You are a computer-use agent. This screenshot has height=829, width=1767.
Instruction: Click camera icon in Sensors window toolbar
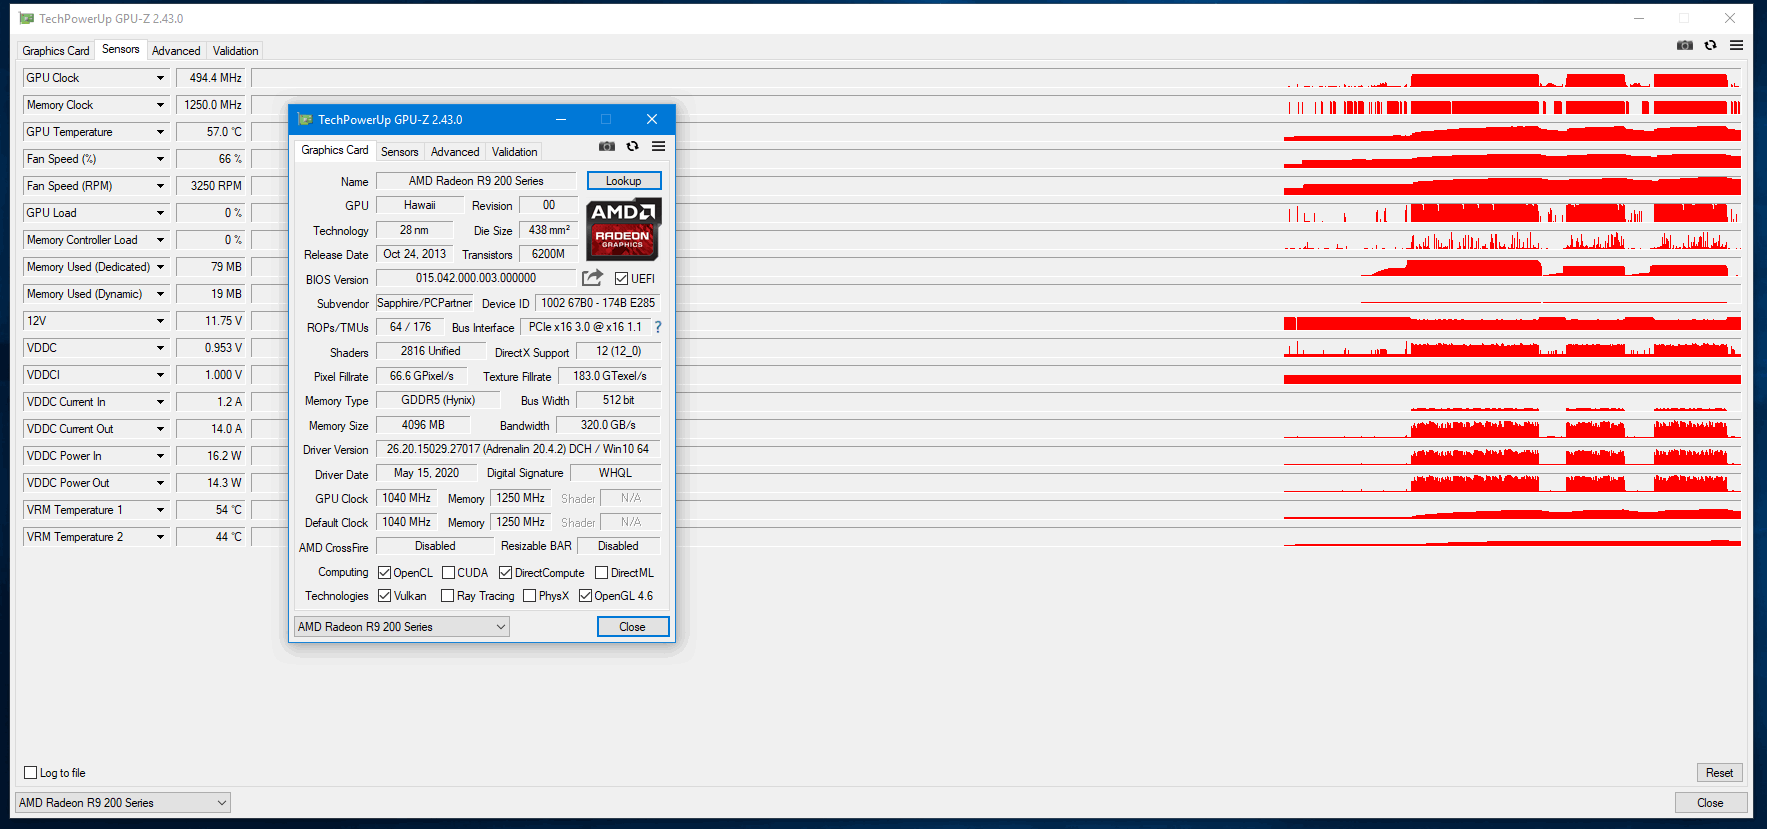click(1685, 45)
